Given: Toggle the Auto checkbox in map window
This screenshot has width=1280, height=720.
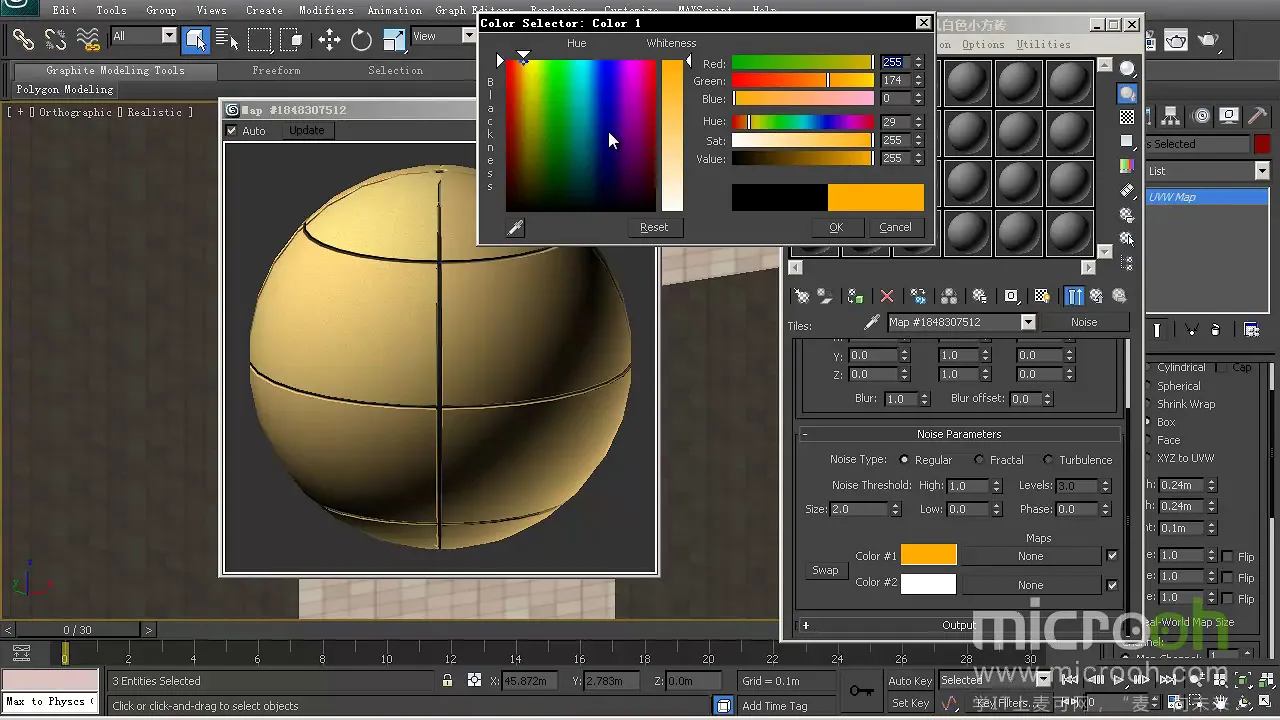Looking at the screenshot, I should pyautogui.click(x=232, y=131).
